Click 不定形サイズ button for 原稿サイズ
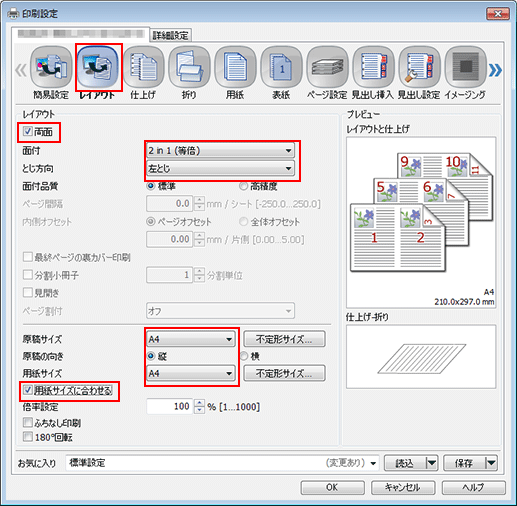517x506 pixels. 284,339
